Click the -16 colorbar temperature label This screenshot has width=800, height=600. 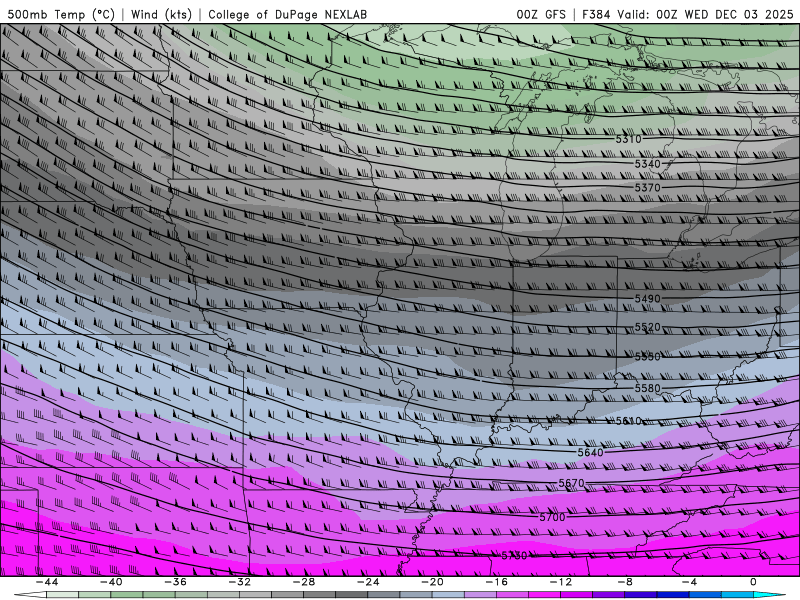click(496, 582)
